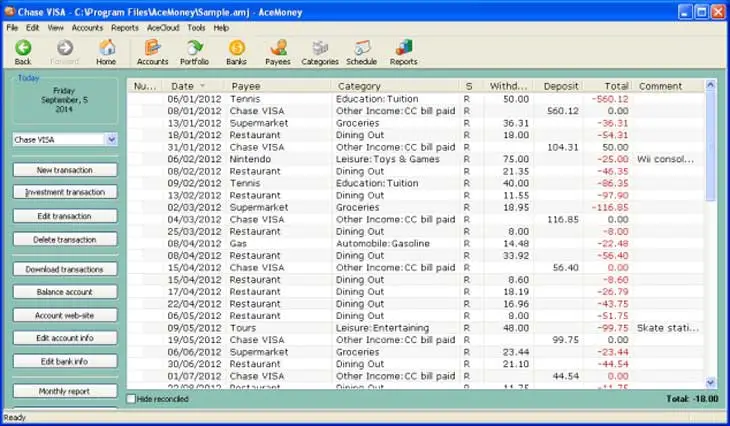Click the 'Leisure:Entertaining' category cell

click(x=382, y=328)
